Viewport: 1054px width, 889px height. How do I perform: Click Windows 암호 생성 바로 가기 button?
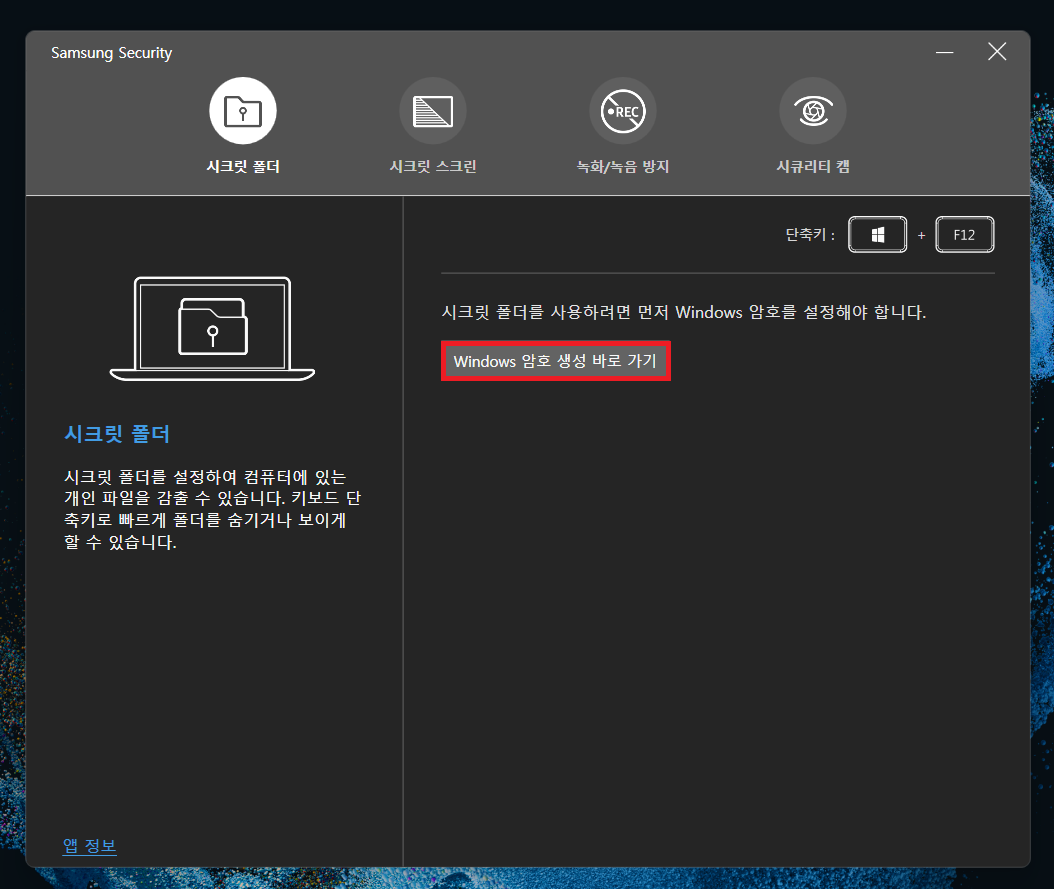tap(555, 361)
